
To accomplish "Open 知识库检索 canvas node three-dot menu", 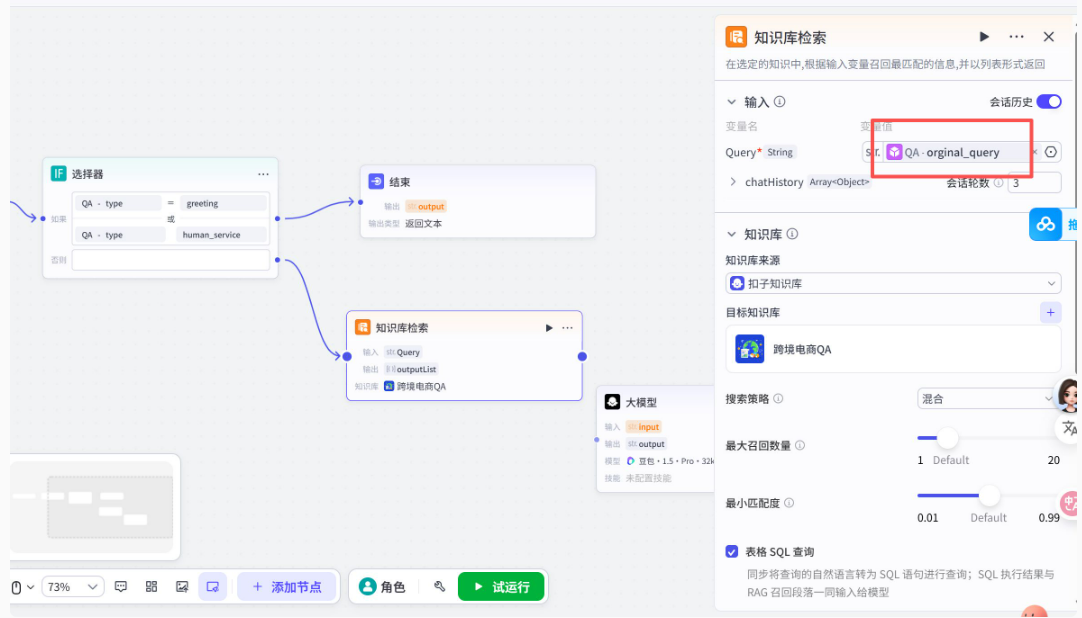I will pyautogui.click(x=567, y=328).
